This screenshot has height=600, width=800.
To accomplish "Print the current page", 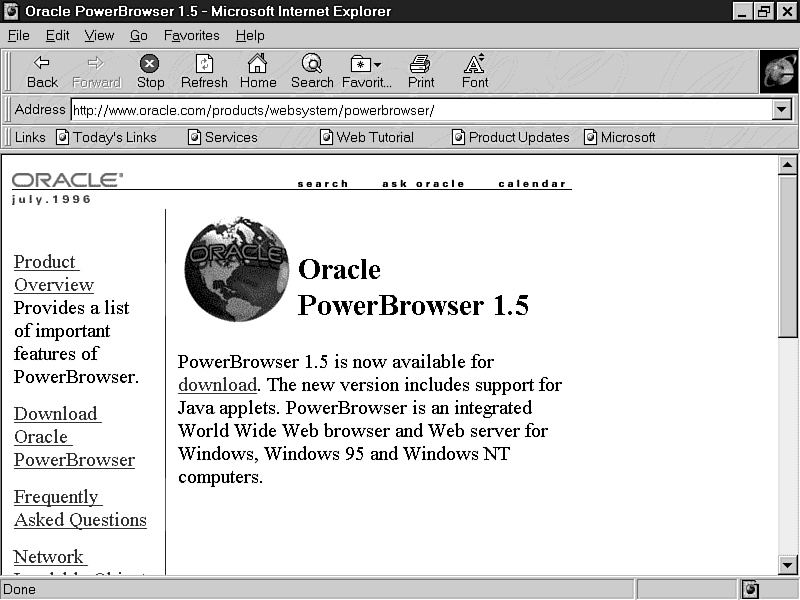I will (421, 72).
